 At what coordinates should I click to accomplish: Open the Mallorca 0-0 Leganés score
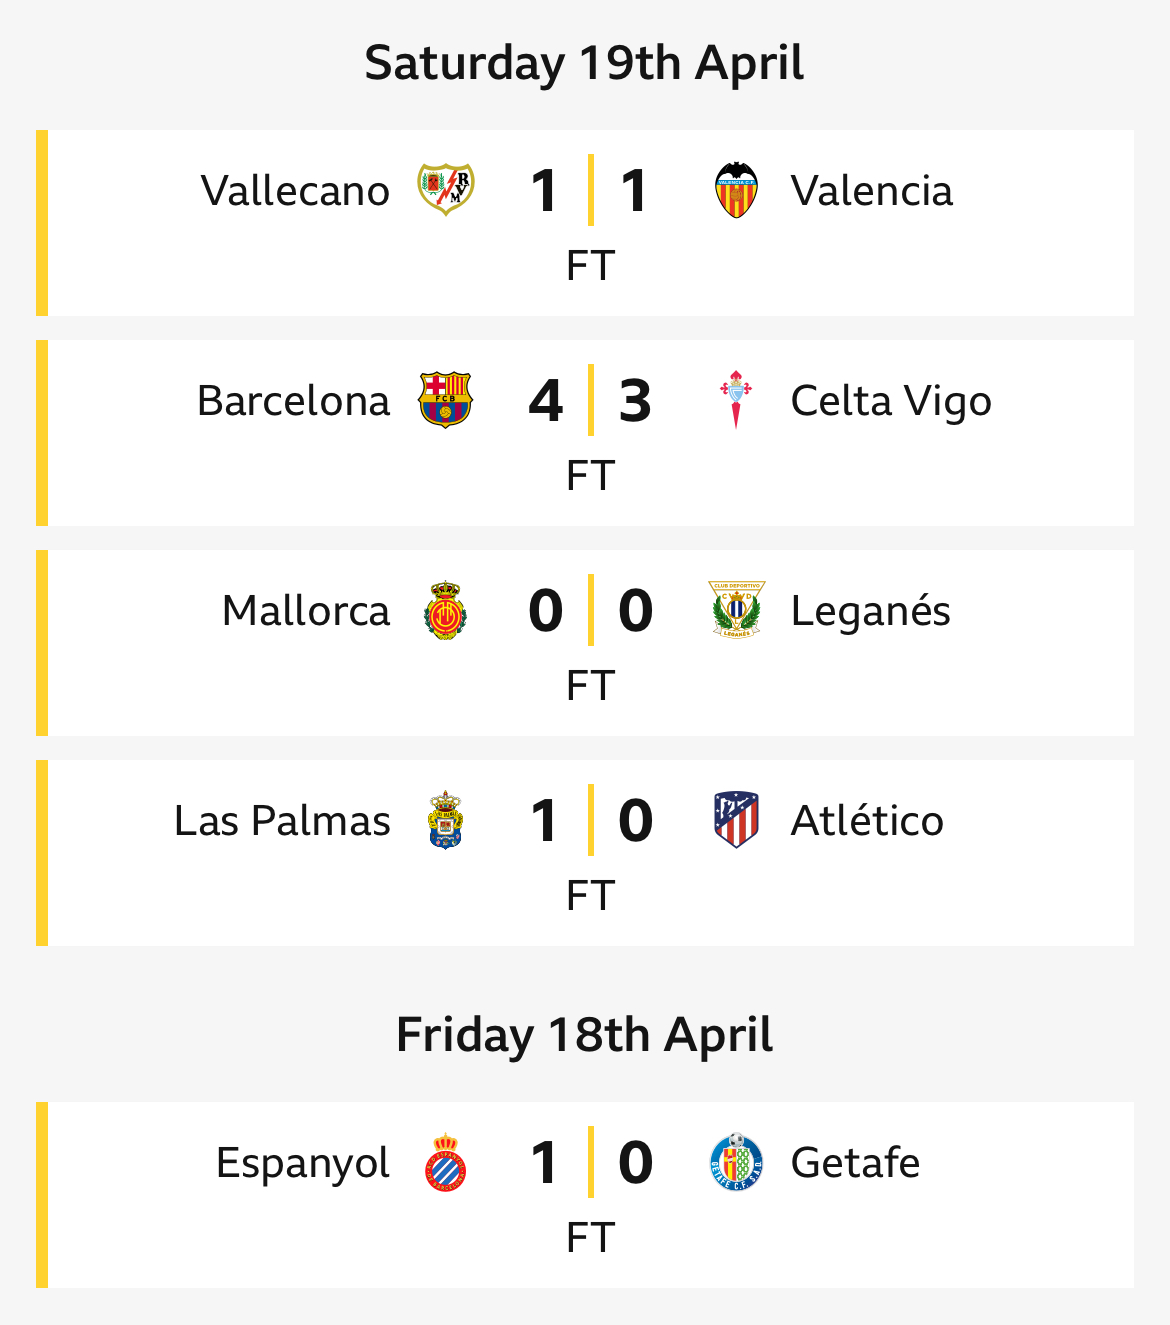590,610
